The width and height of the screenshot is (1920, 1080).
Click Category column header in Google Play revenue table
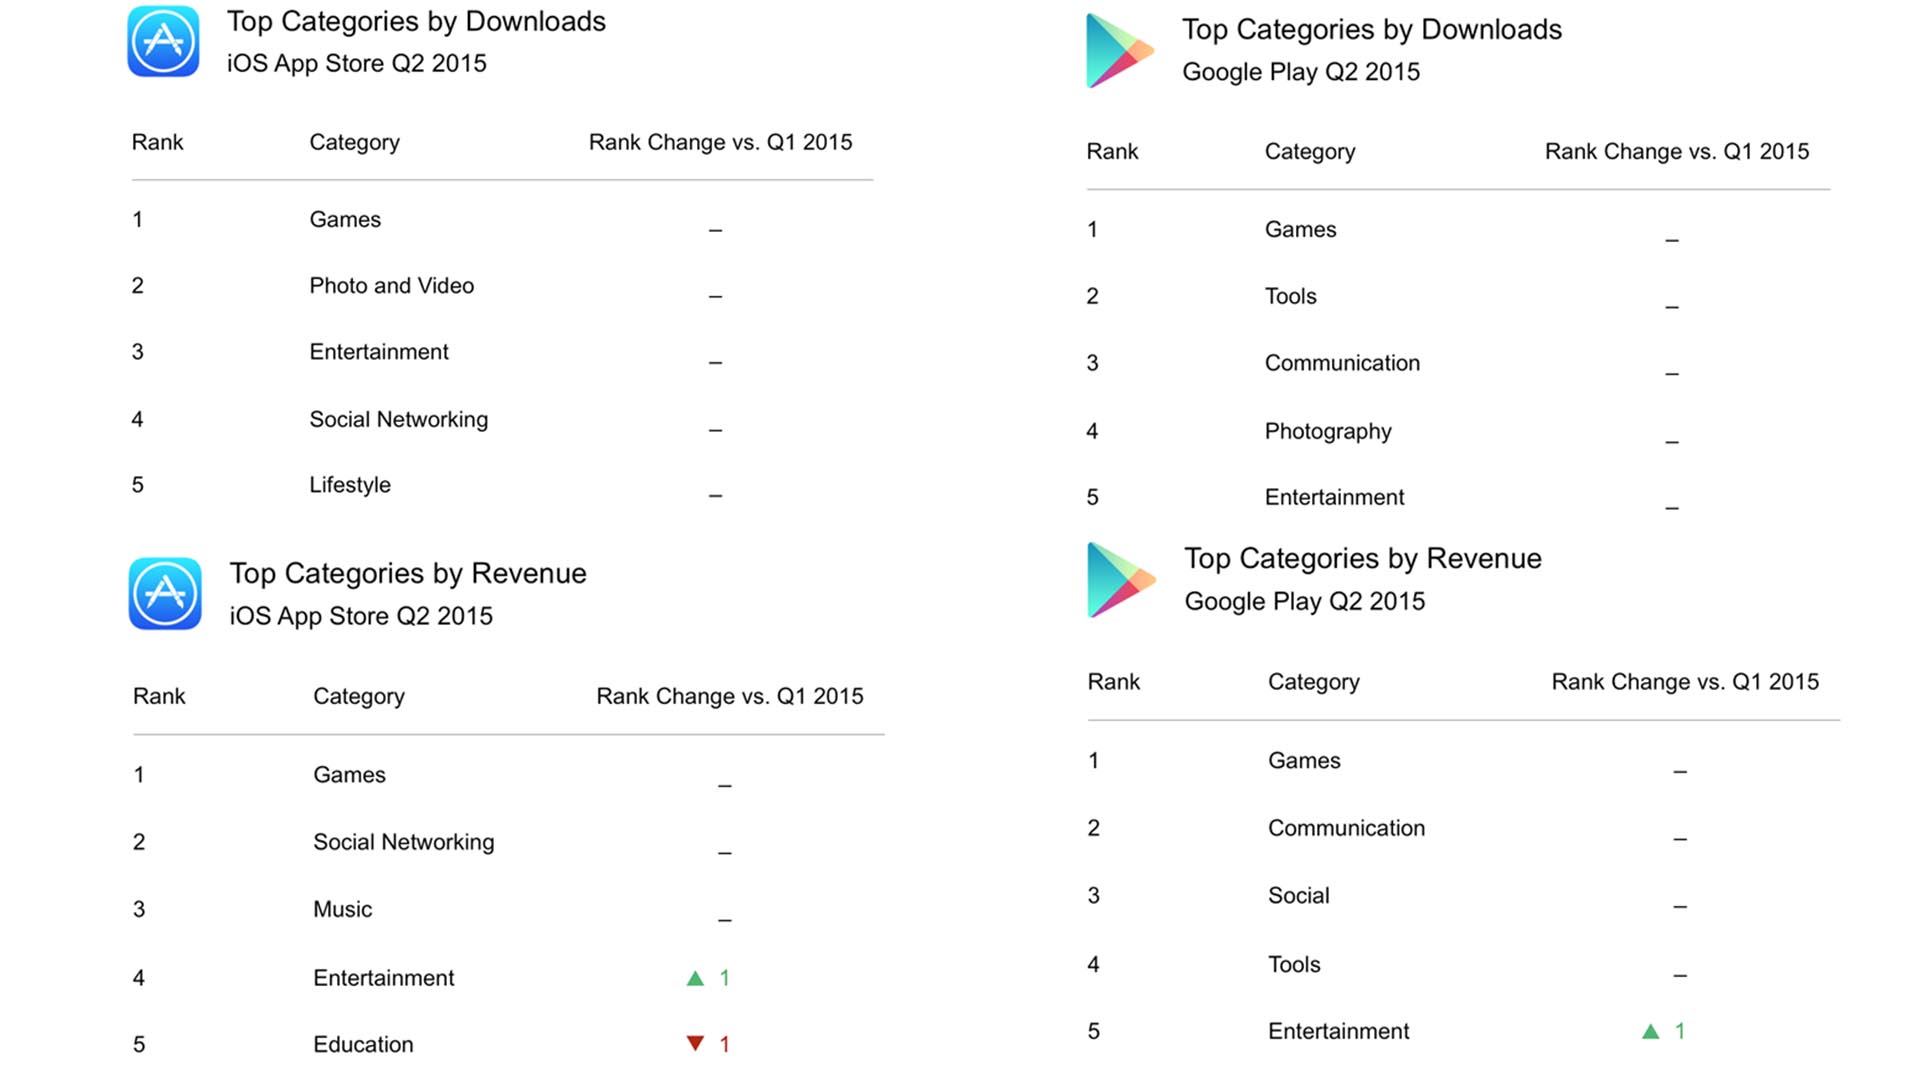1313,682
